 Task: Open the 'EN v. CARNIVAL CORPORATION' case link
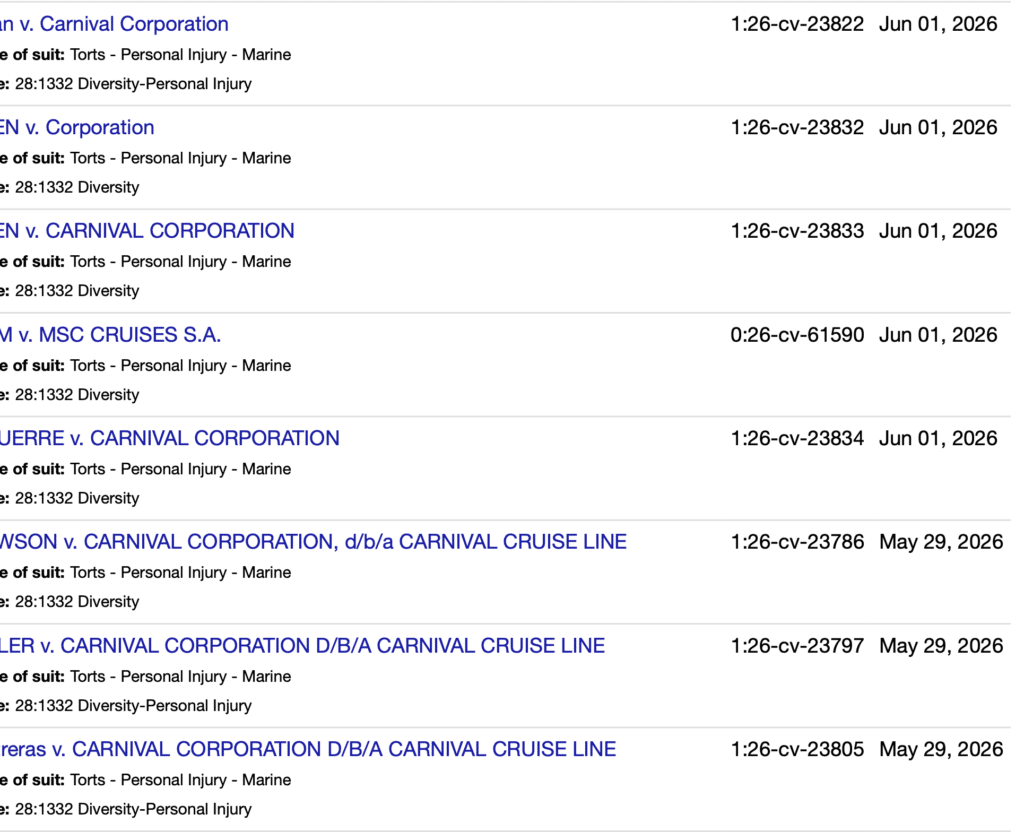tap(147, 231)
